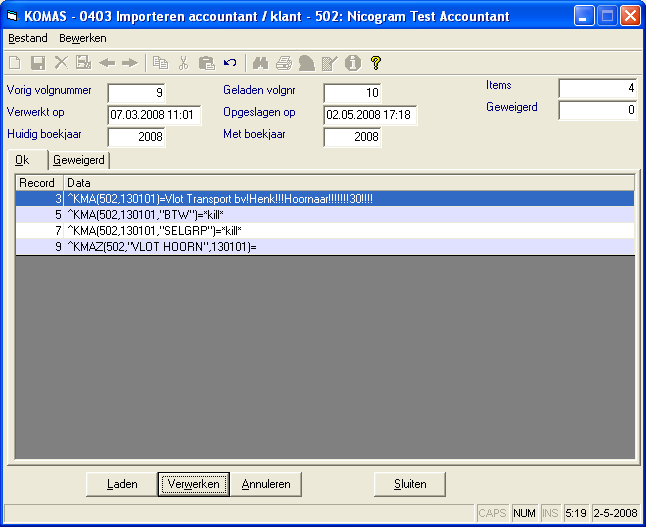
Task: Click the CAPS status bar indicator
Action: pyautogui.click(x=493, y=513)
